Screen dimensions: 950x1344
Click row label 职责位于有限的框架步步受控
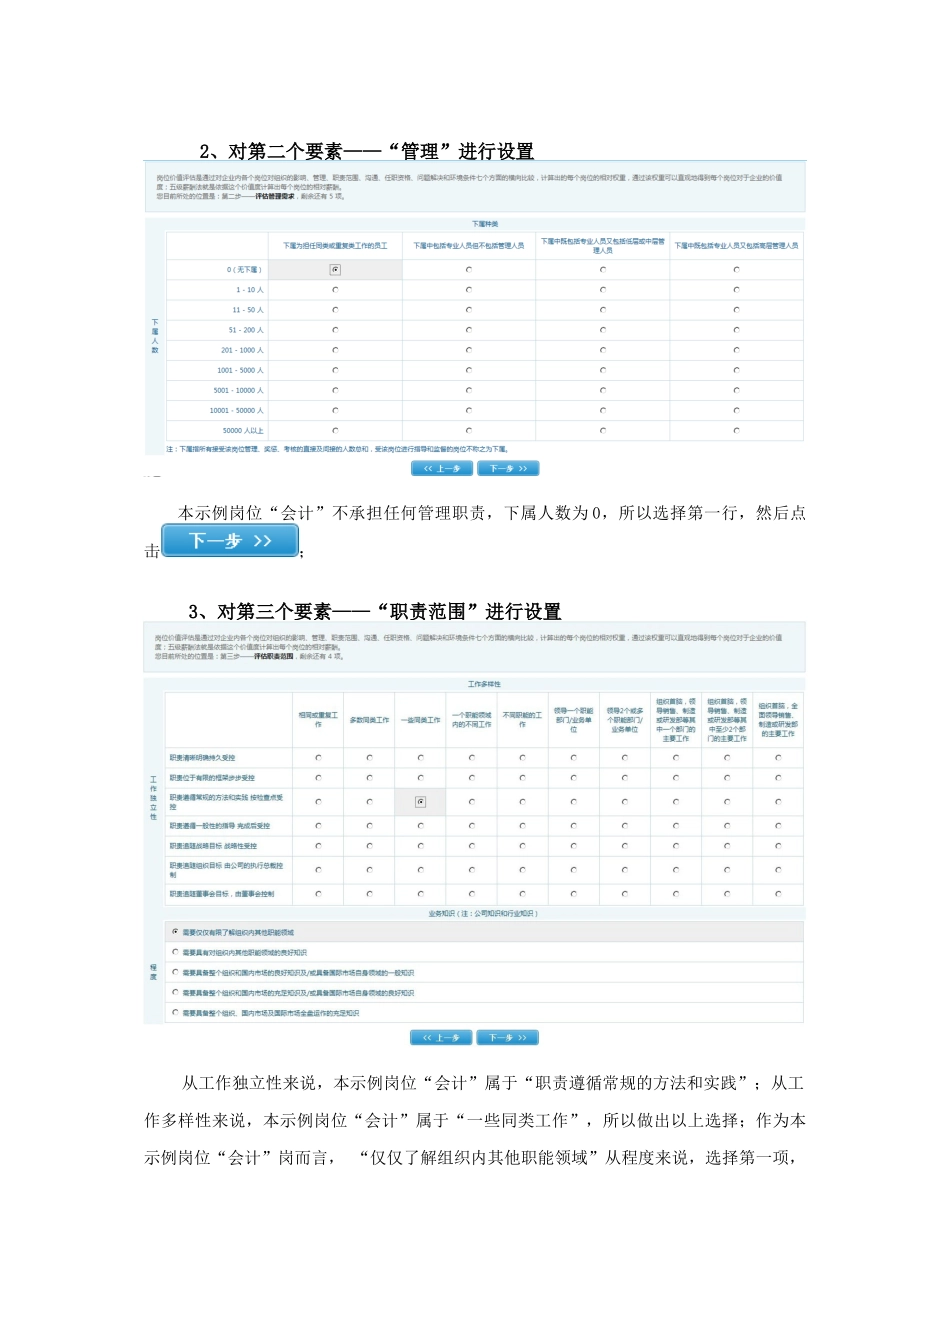coord(212,778)
